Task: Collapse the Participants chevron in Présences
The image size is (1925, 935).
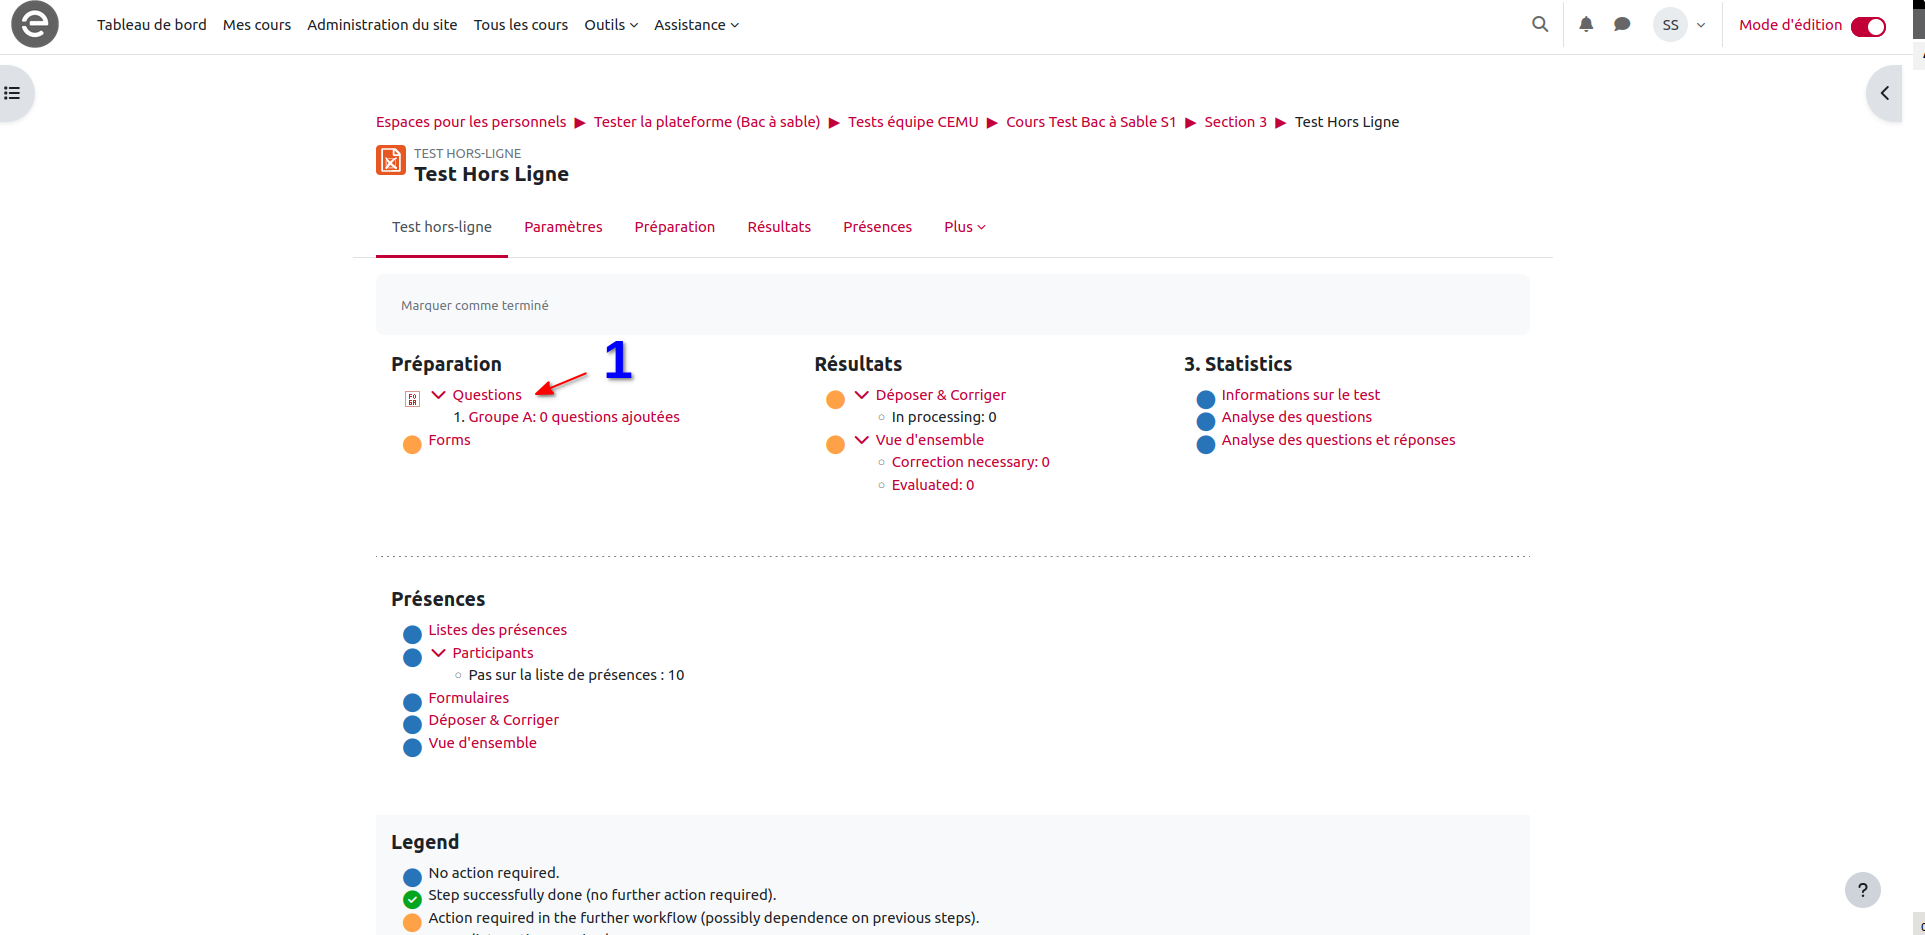Action: click(x=438, y=653)
